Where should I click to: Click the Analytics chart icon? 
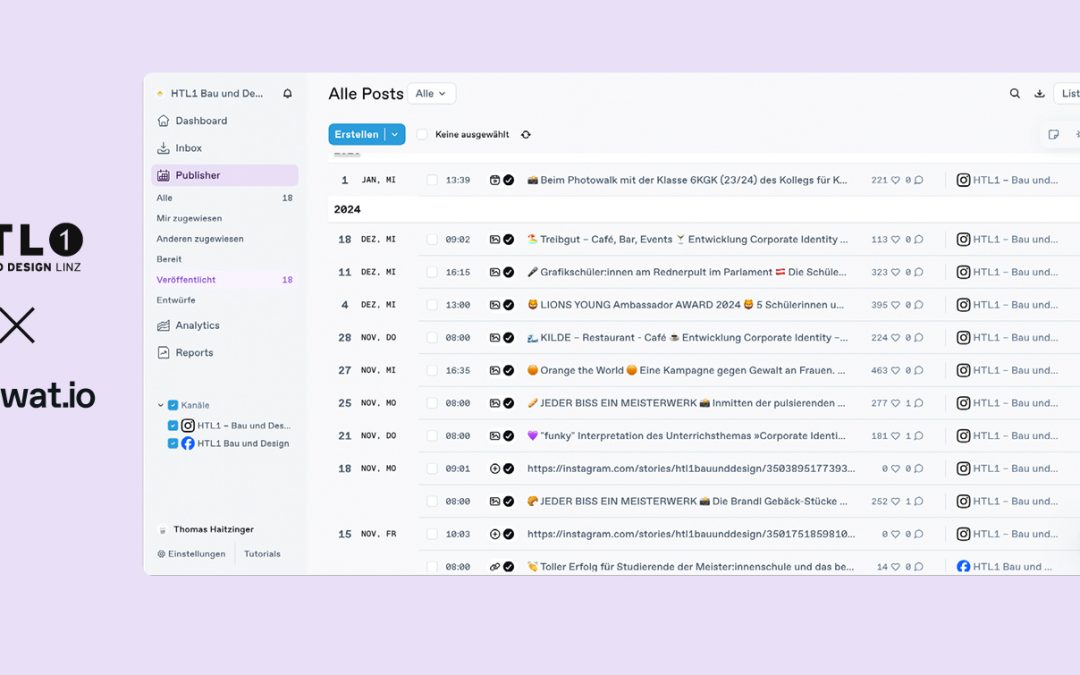163,325
